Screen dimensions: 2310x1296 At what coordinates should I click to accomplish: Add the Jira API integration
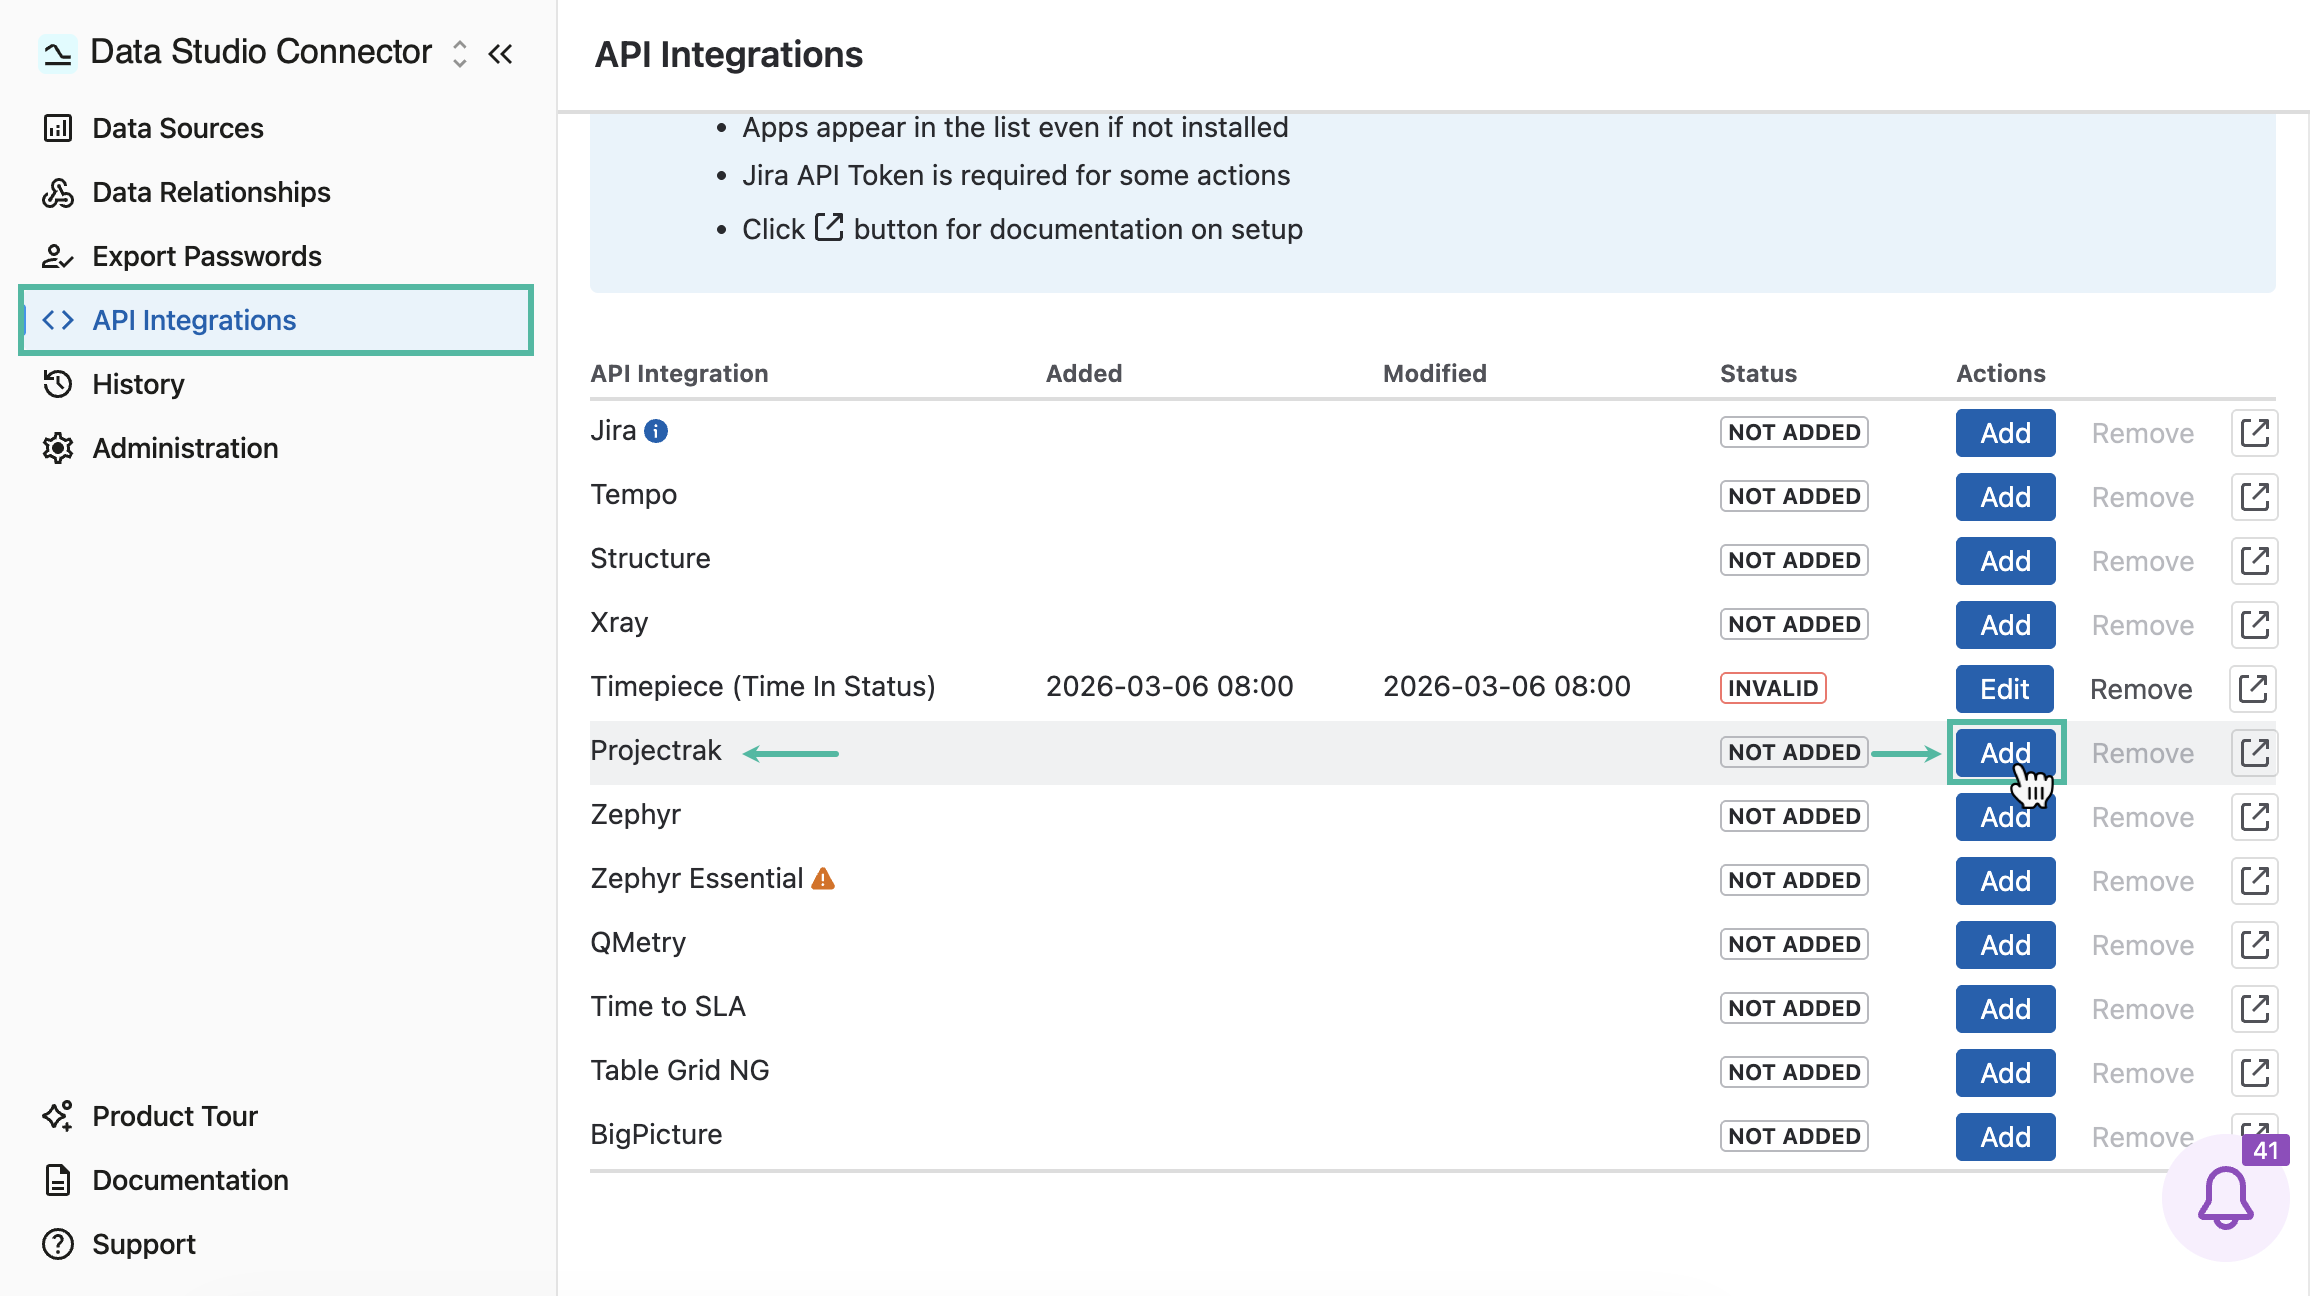[x=2005, y=433]
